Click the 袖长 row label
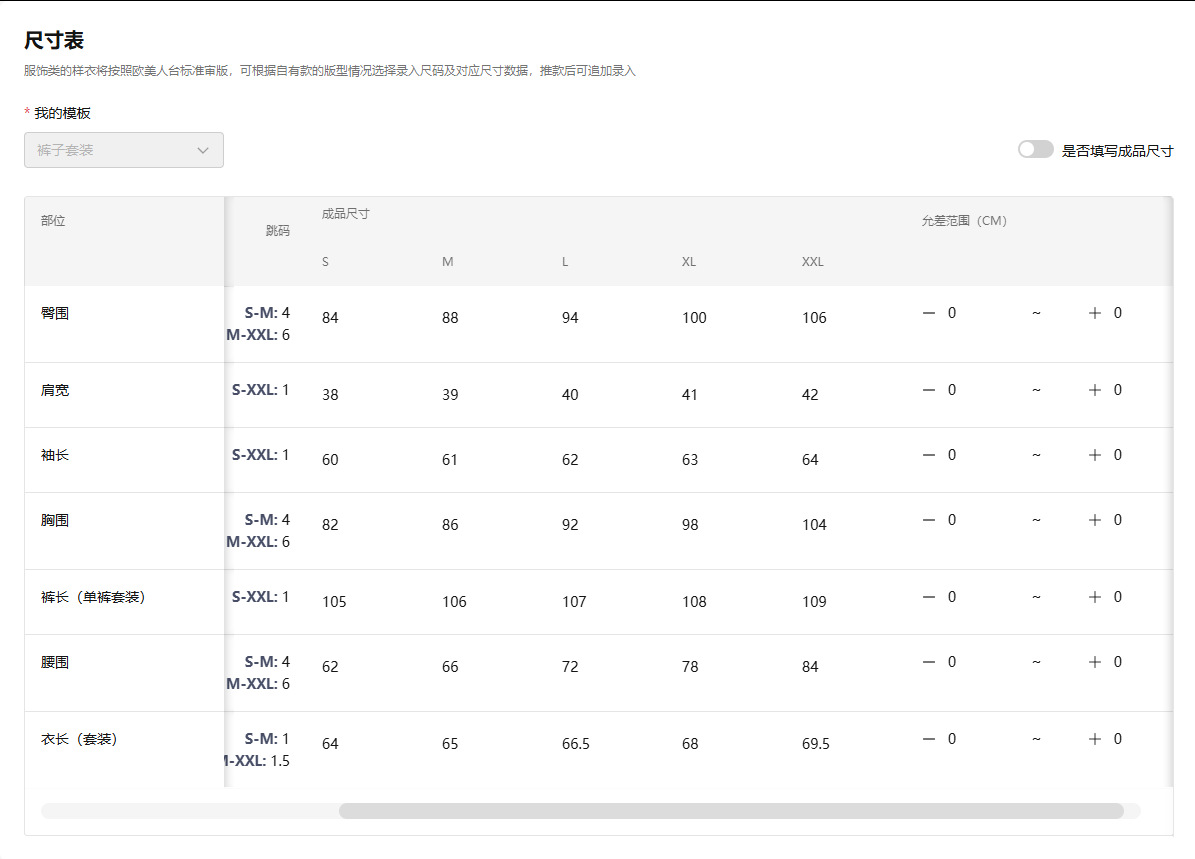 pyautogui.click(x=56, y=454)
